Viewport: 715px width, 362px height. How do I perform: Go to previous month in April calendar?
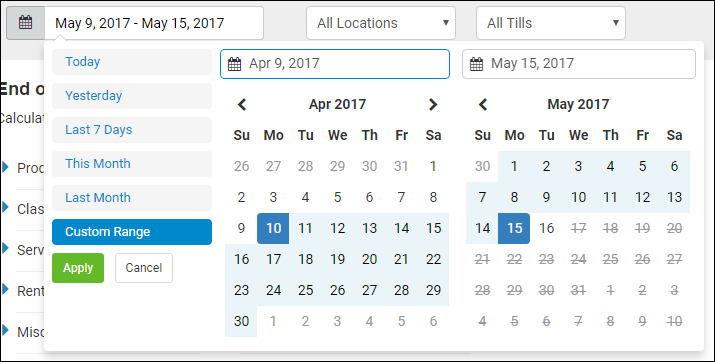coord(242,104)
